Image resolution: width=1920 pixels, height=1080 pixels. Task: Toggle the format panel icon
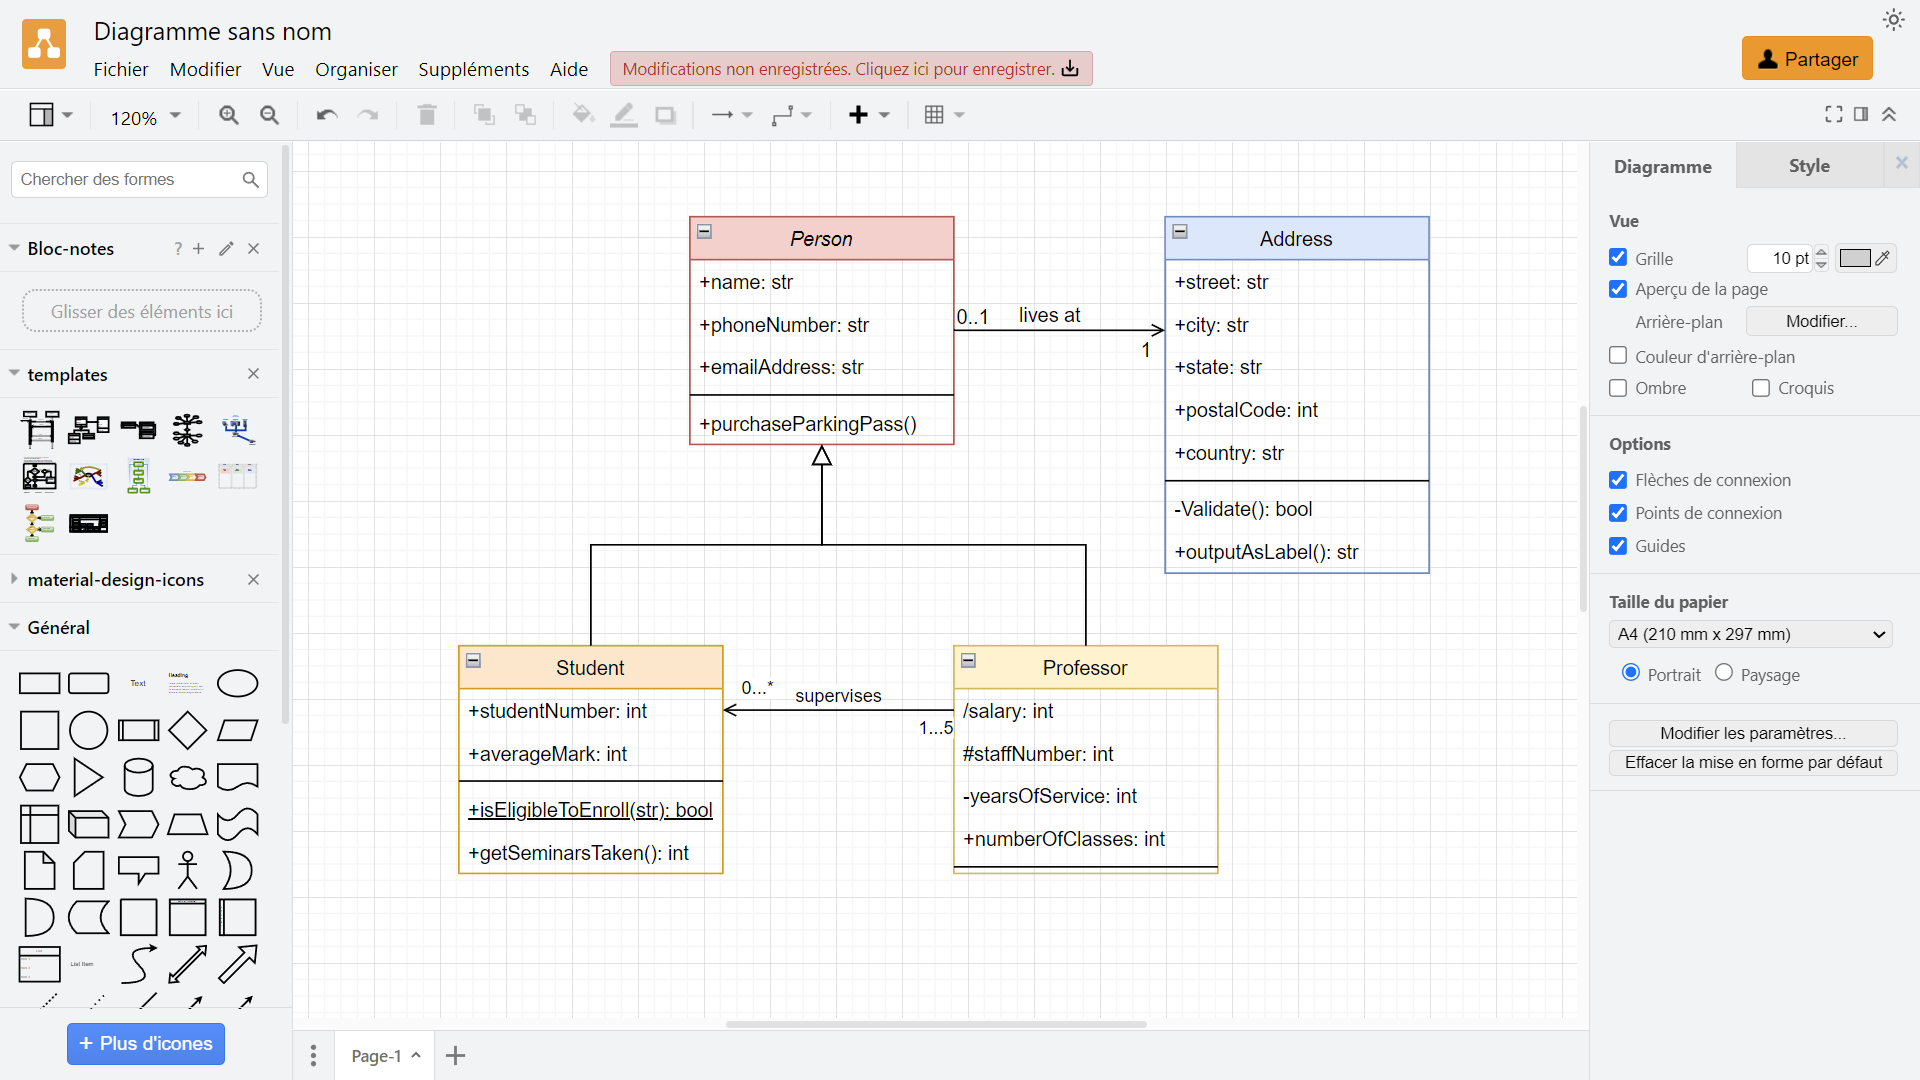tap(1861, 114)
